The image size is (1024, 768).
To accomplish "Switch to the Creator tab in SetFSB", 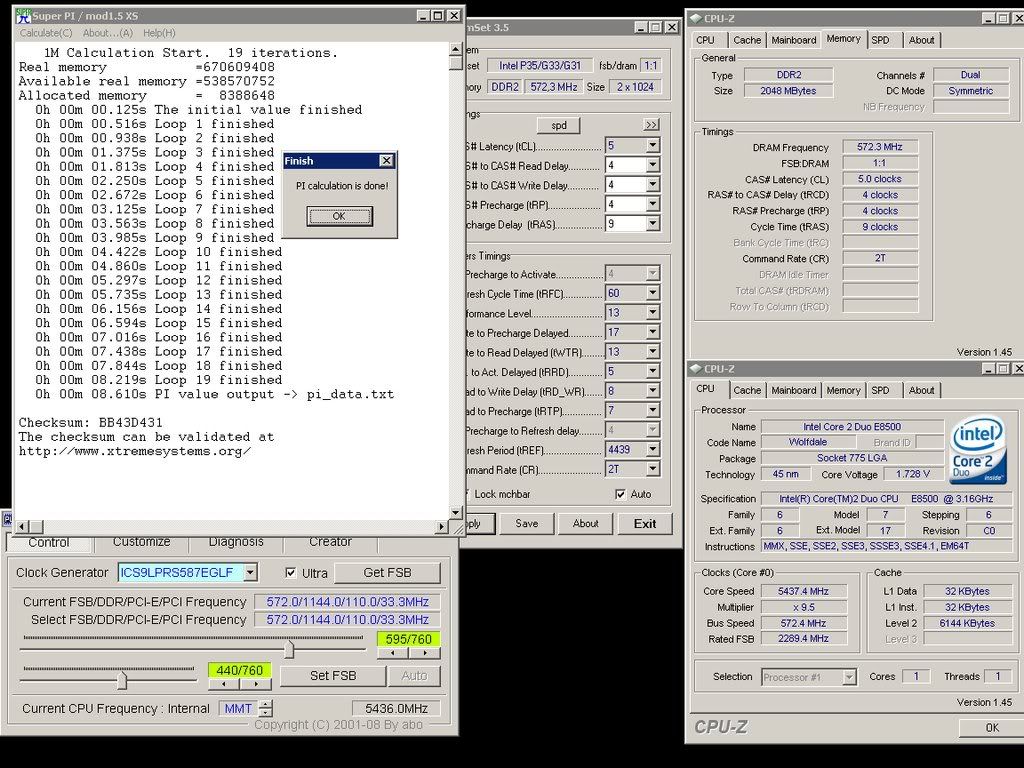I will [x=330, y=542].
